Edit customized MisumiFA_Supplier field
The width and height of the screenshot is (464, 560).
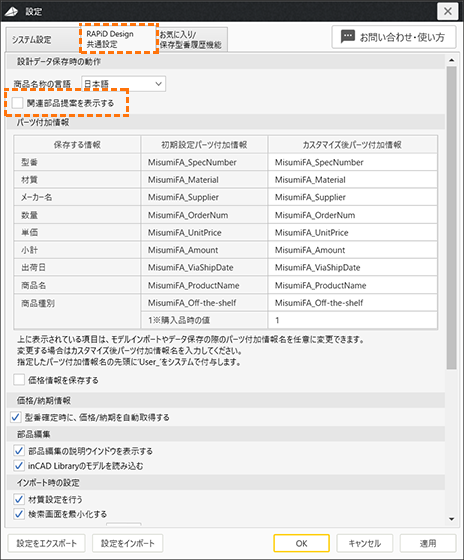click(353, 197)
